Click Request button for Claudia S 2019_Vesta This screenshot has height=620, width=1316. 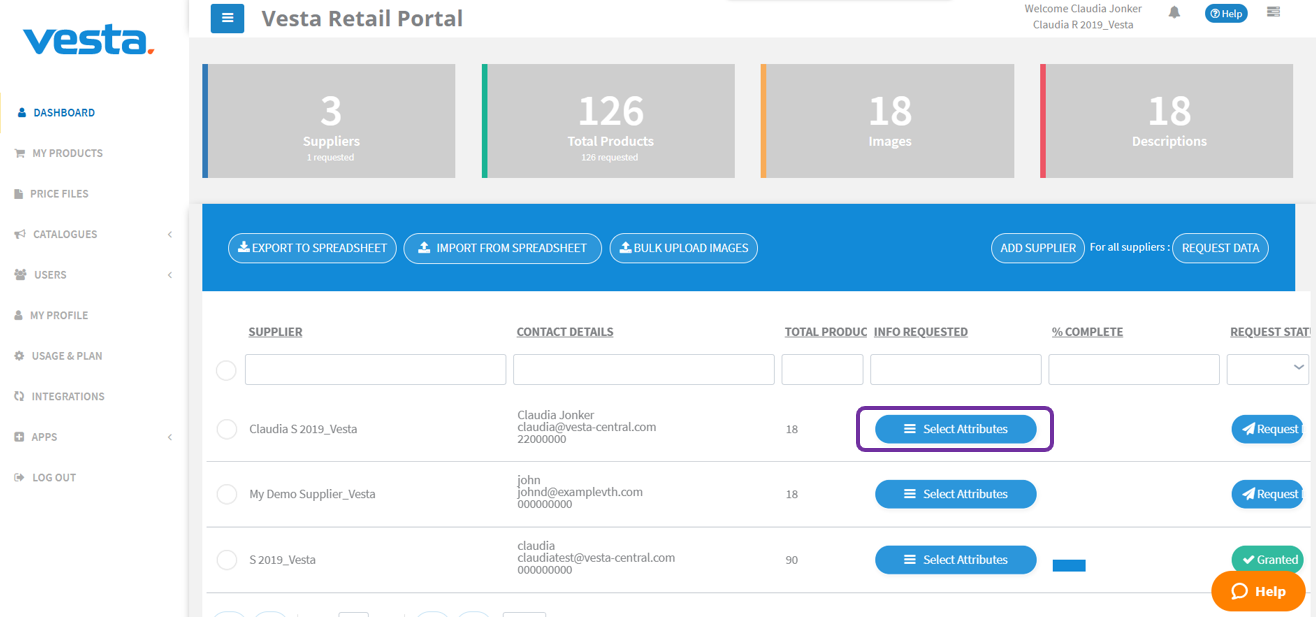pos(1268,429)
